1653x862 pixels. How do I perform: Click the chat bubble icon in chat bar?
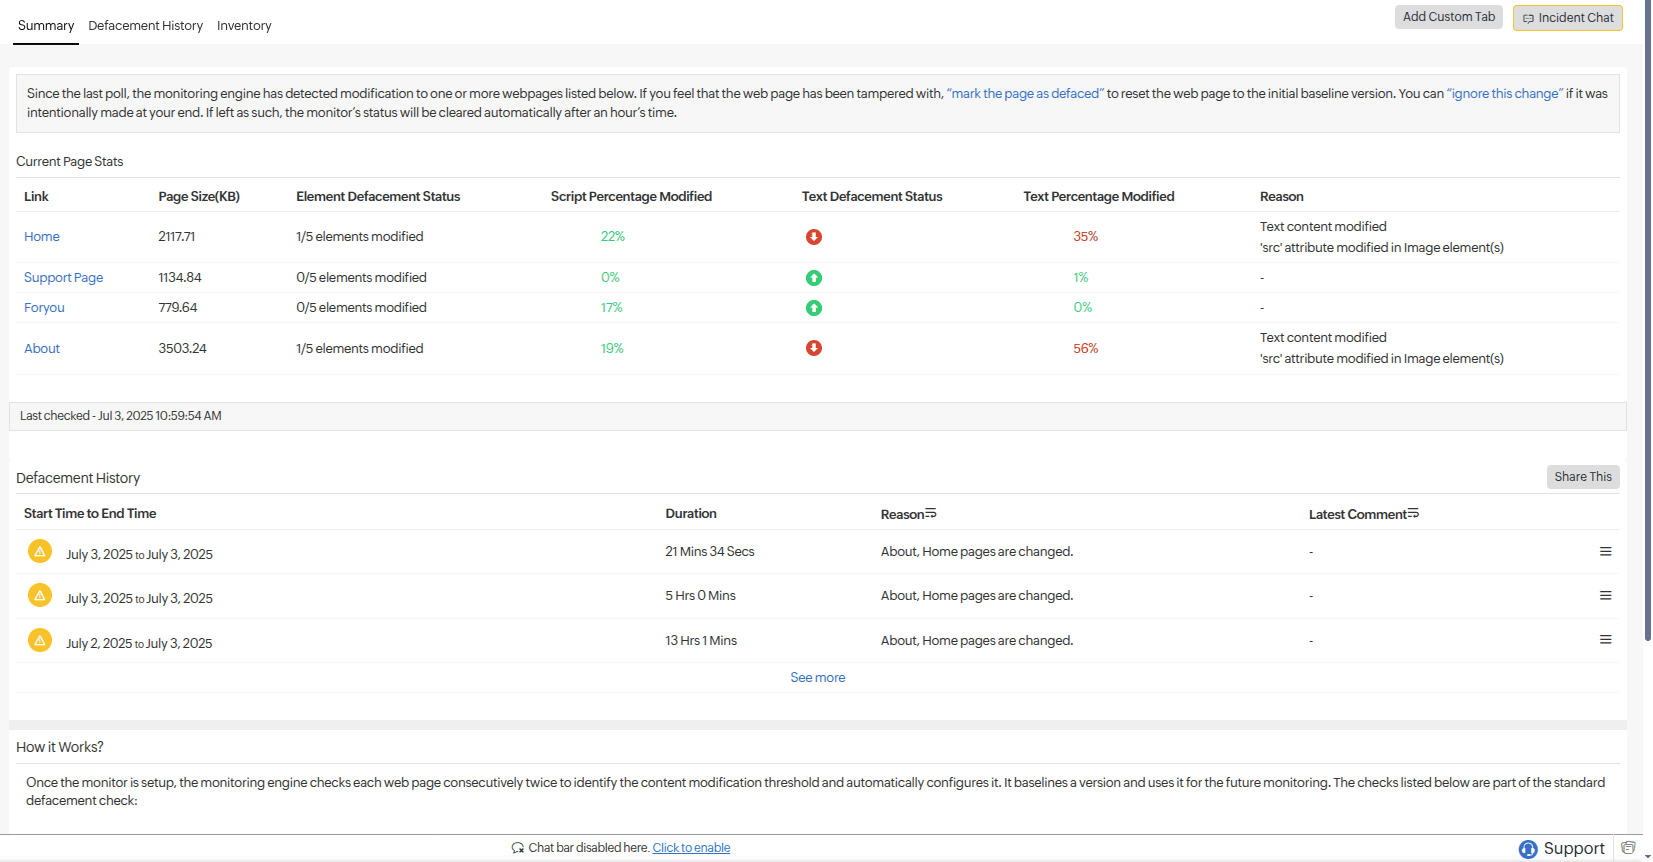coord(517,848)
